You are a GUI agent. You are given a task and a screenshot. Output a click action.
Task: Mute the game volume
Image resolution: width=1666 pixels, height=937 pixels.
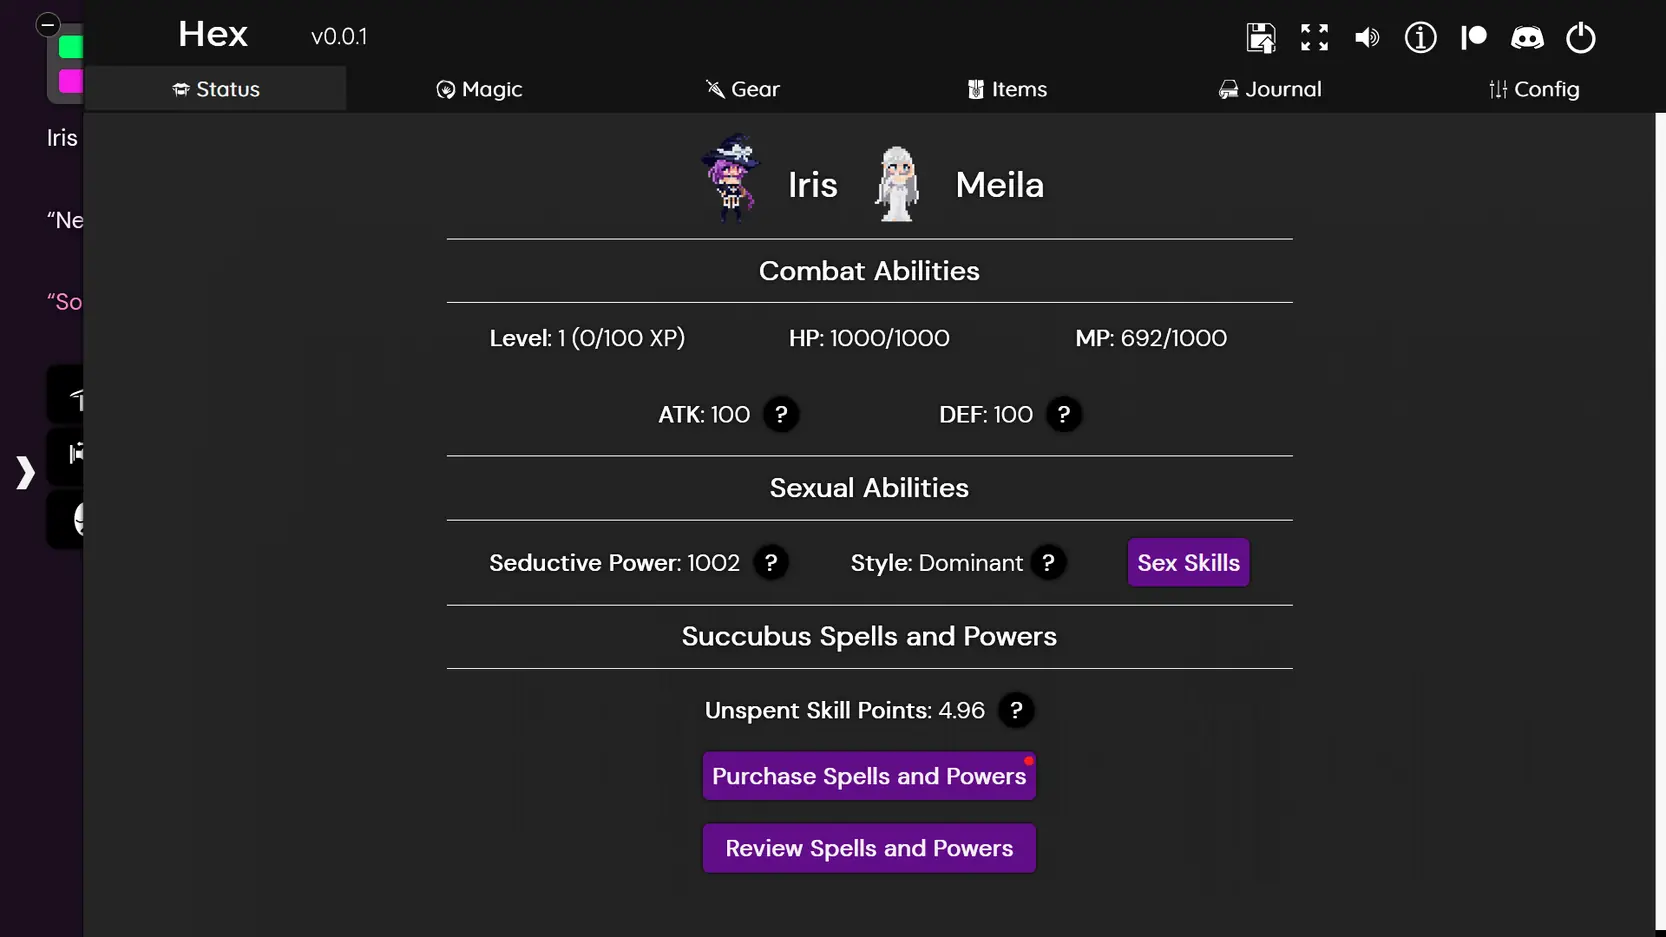click(1367, 38)
